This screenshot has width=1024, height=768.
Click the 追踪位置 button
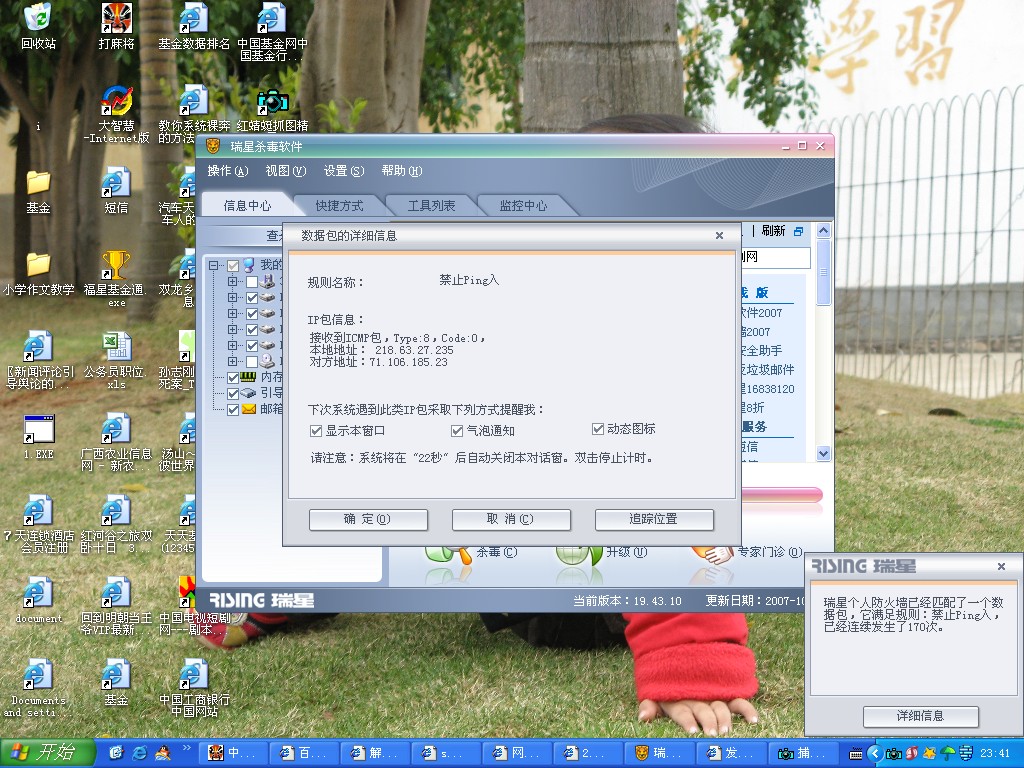pos(654,520)
